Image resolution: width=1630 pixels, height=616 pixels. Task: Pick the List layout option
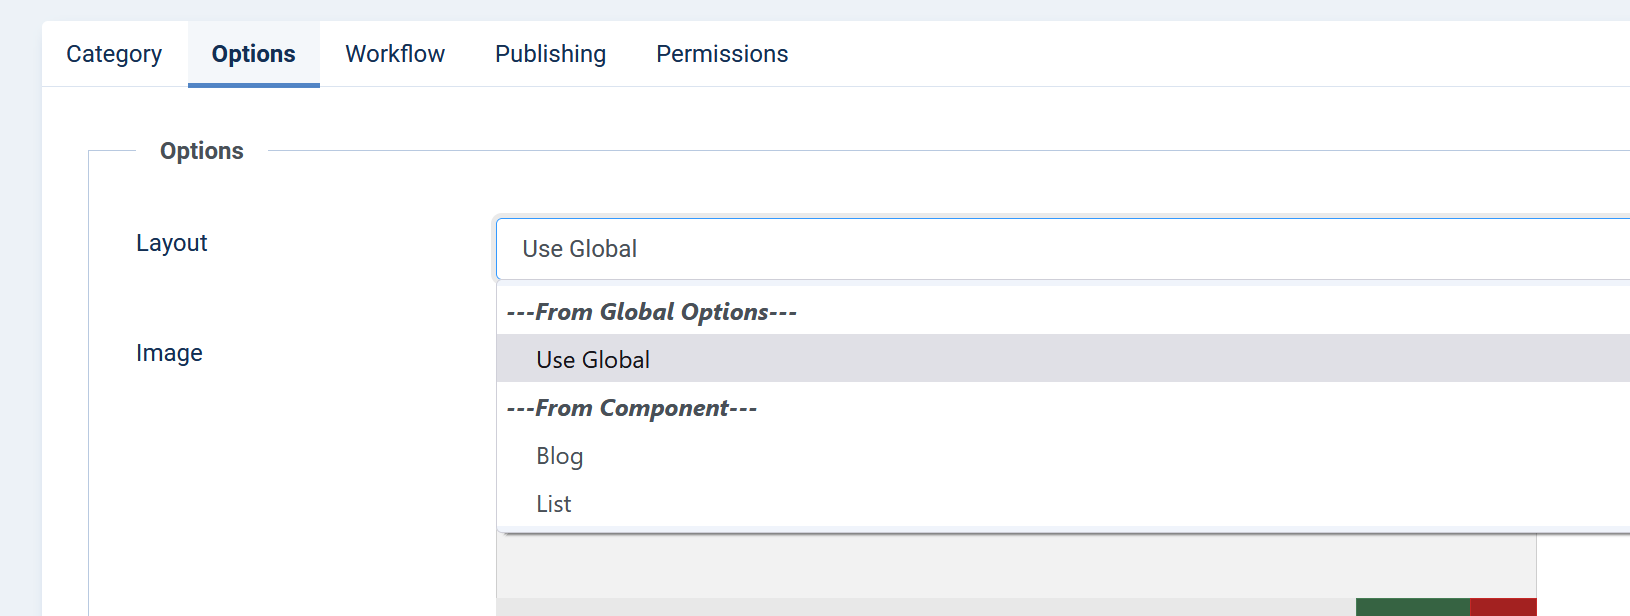click(x=1063, y=504)
